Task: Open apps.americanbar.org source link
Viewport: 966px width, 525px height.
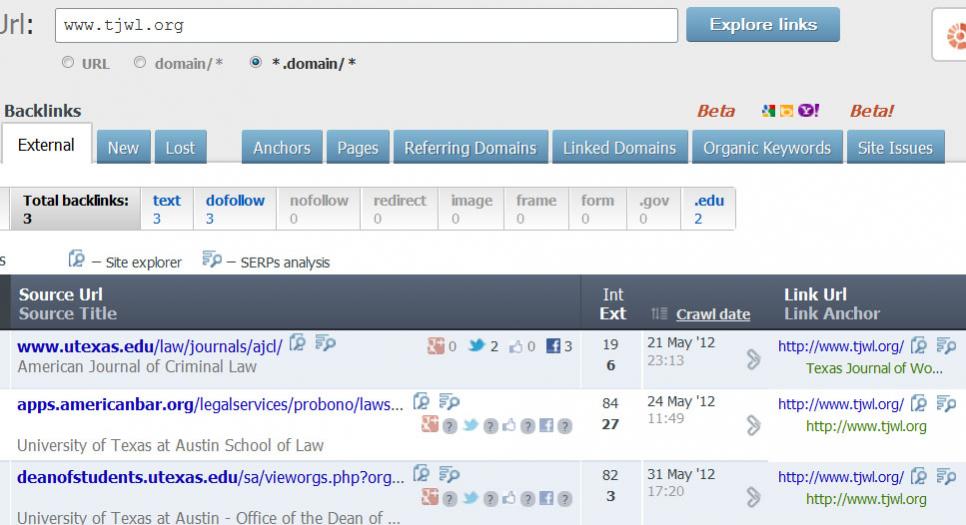Action: 210,404
